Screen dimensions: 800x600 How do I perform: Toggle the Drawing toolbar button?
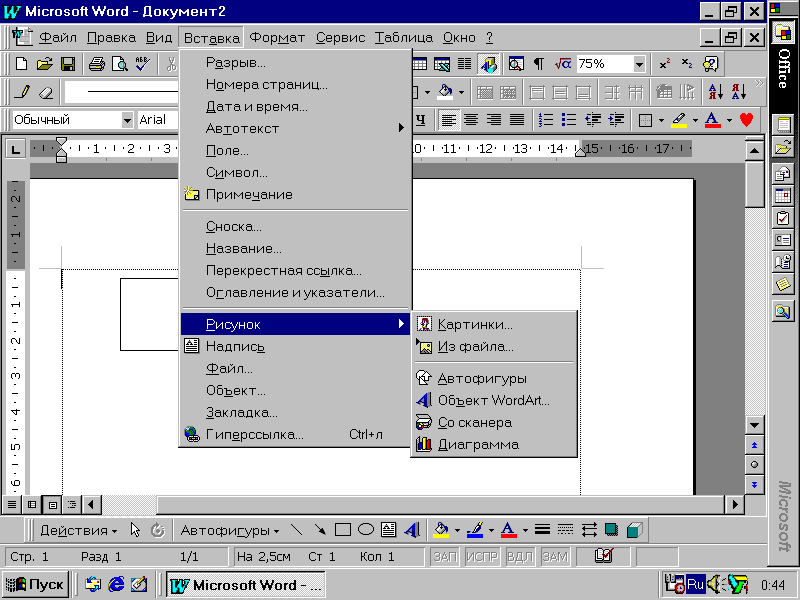click(488, 64)
